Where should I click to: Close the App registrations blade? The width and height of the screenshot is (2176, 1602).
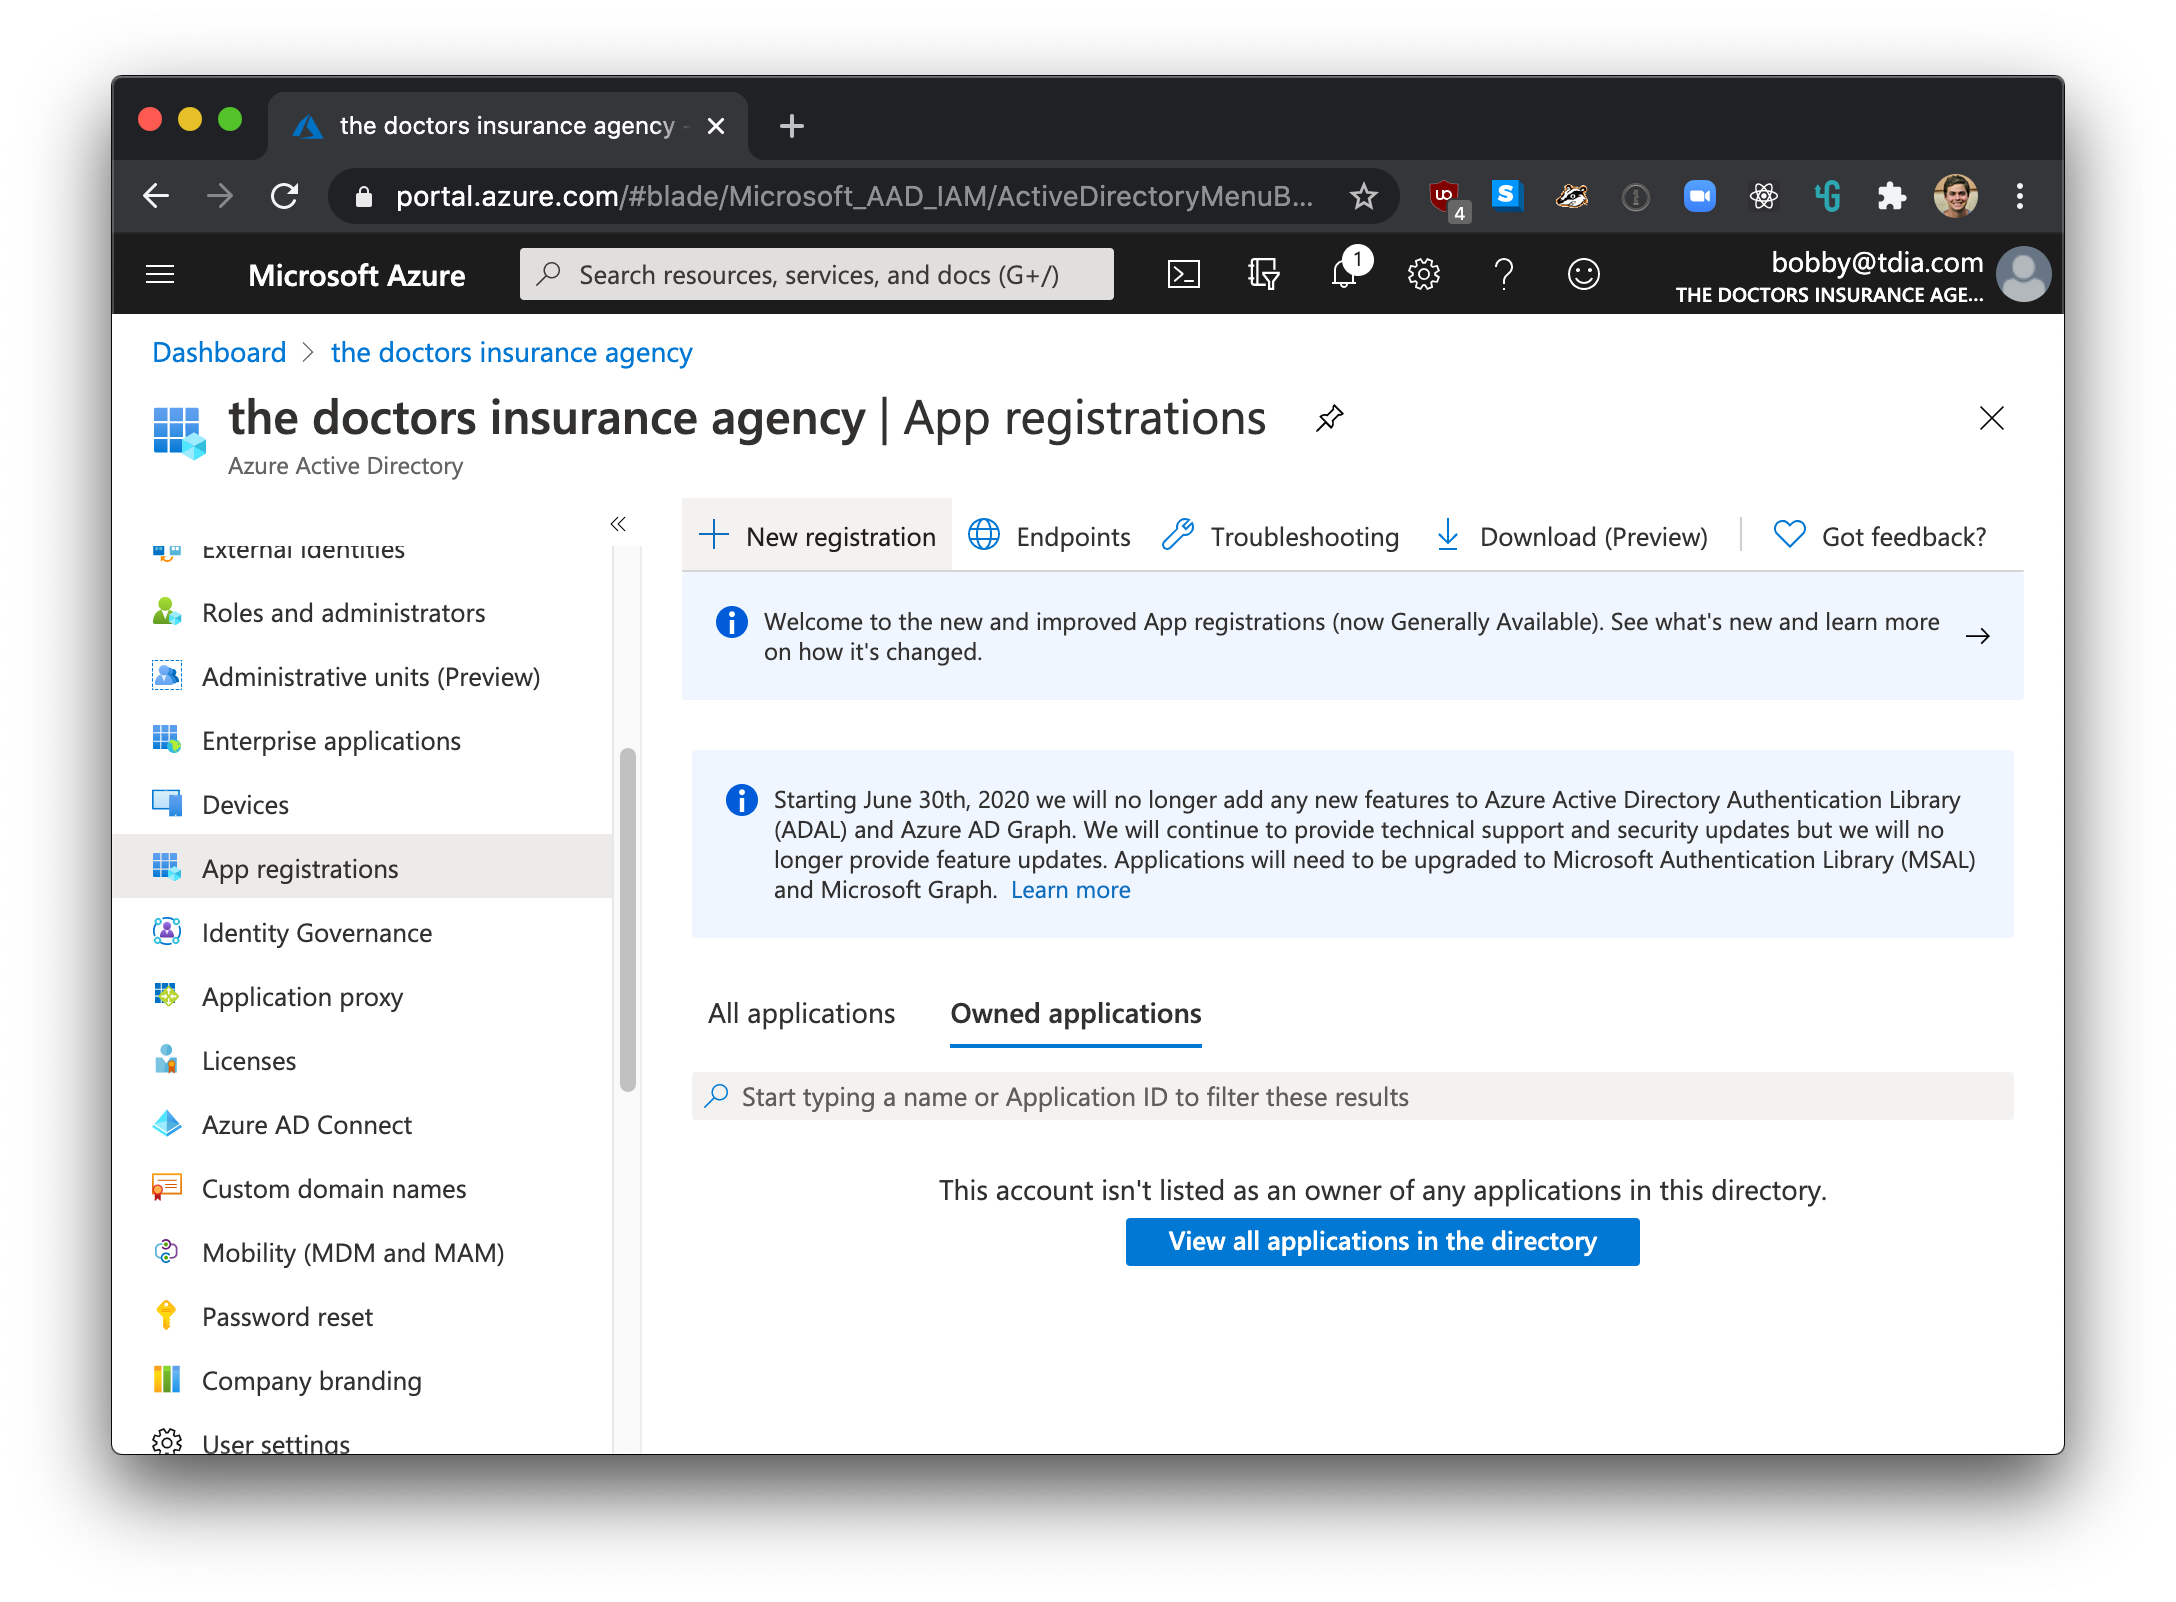coord(1991,418)
